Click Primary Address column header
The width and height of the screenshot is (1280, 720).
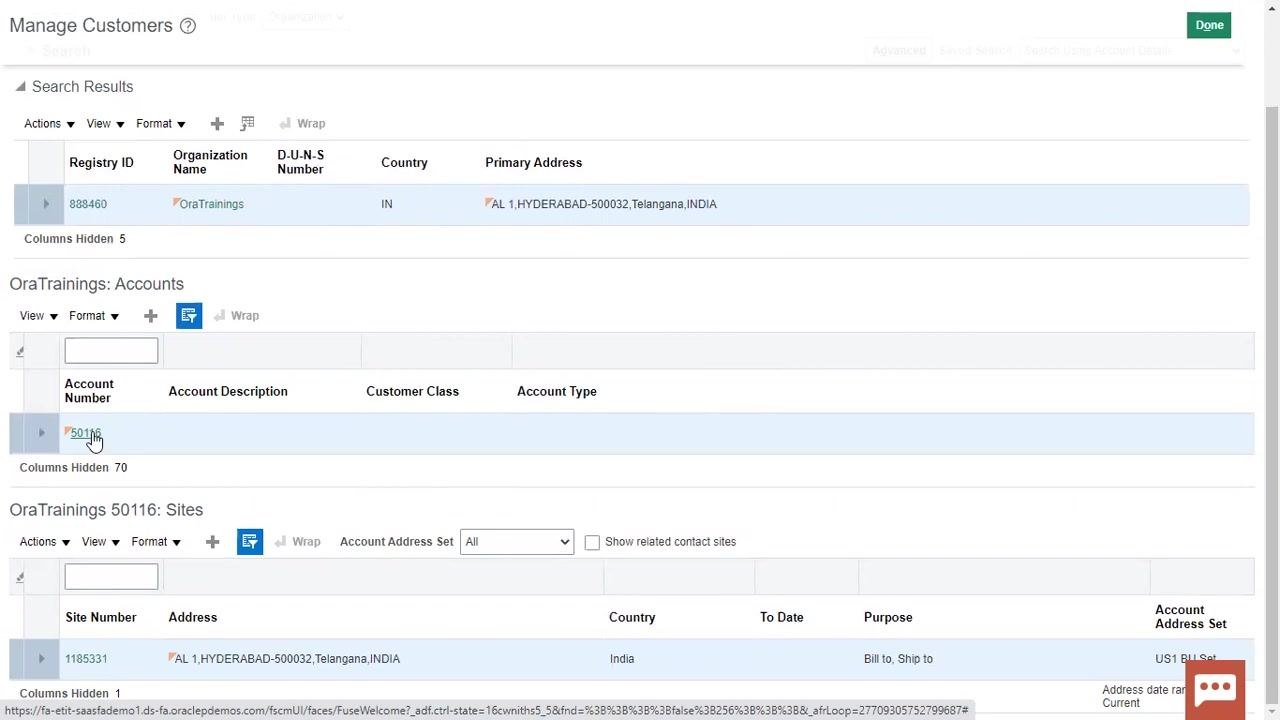point(533,162)
